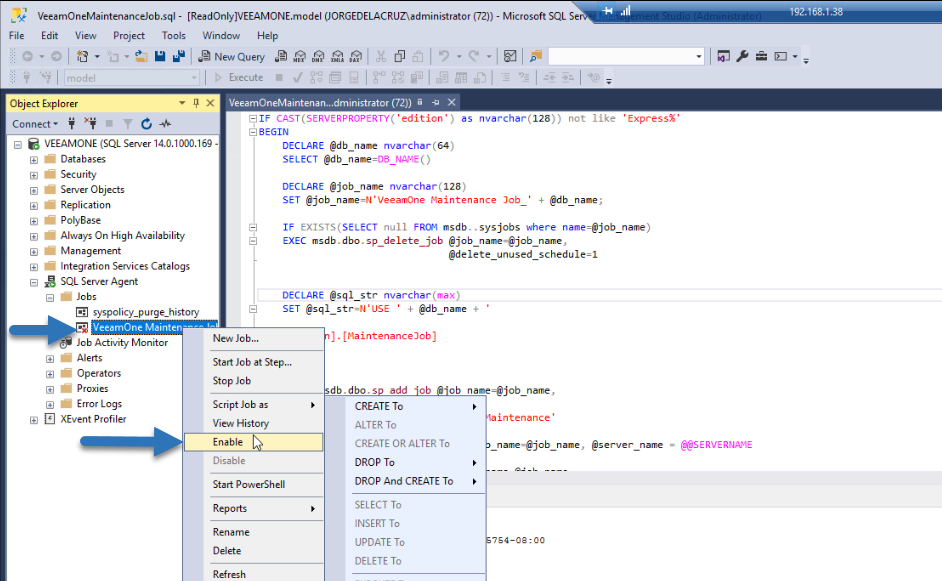Image resolution: width=942 pixels, height=581 pixels.
Task: Open the Connect dropdown in Object Explorer
Action: (35, 124)
